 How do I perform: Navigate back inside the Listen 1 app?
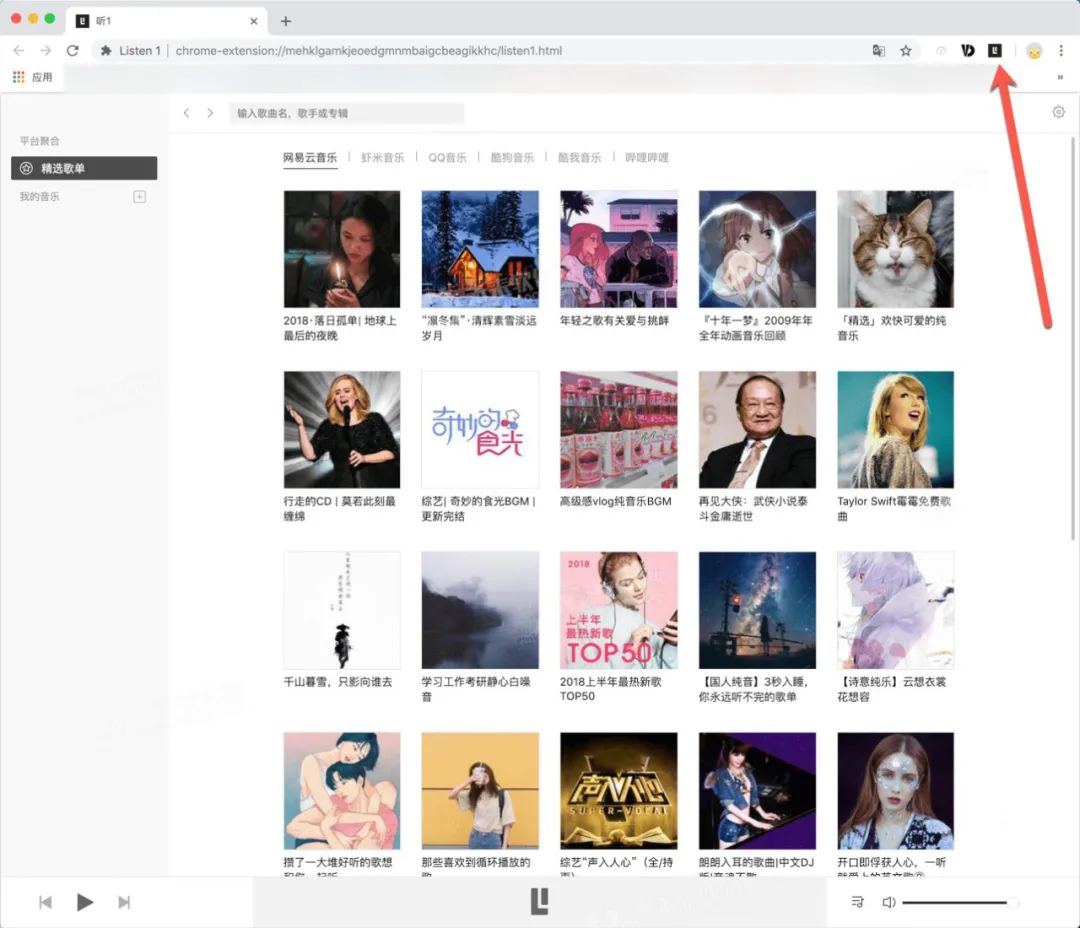186,113
